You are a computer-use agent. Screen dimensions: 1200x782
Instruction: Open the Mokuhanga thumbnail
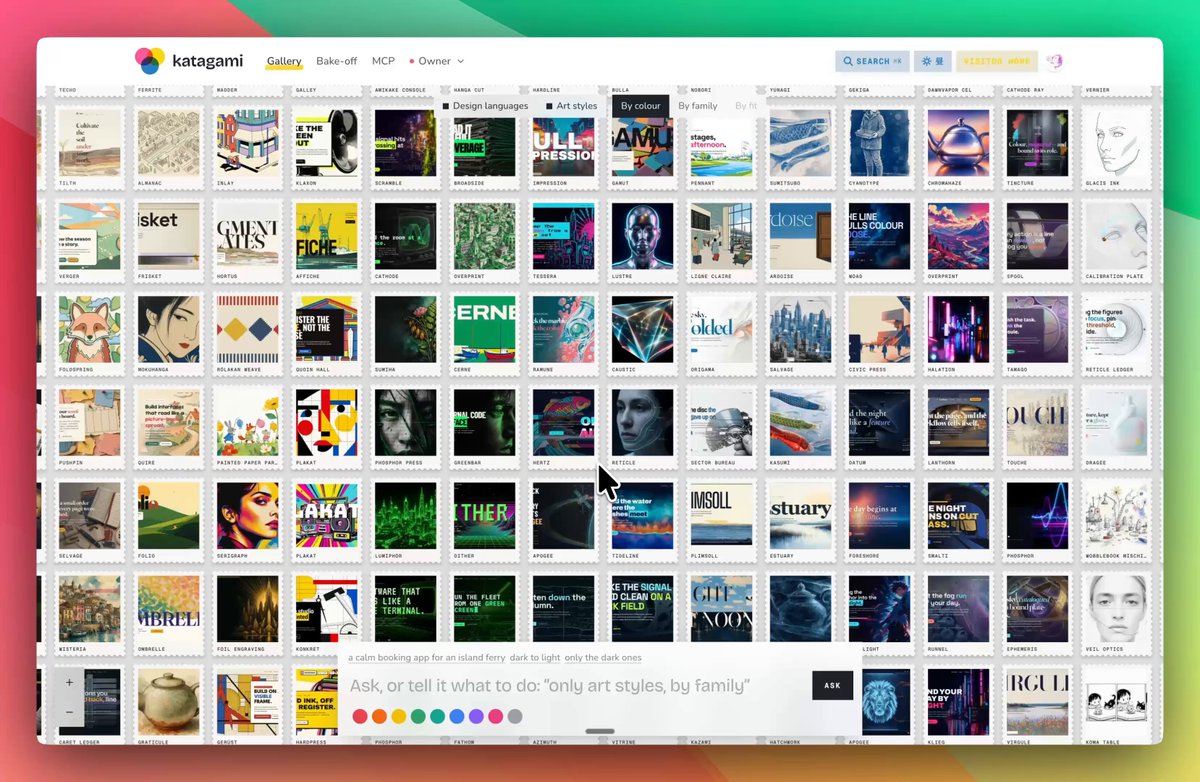(x=169, y=329)
